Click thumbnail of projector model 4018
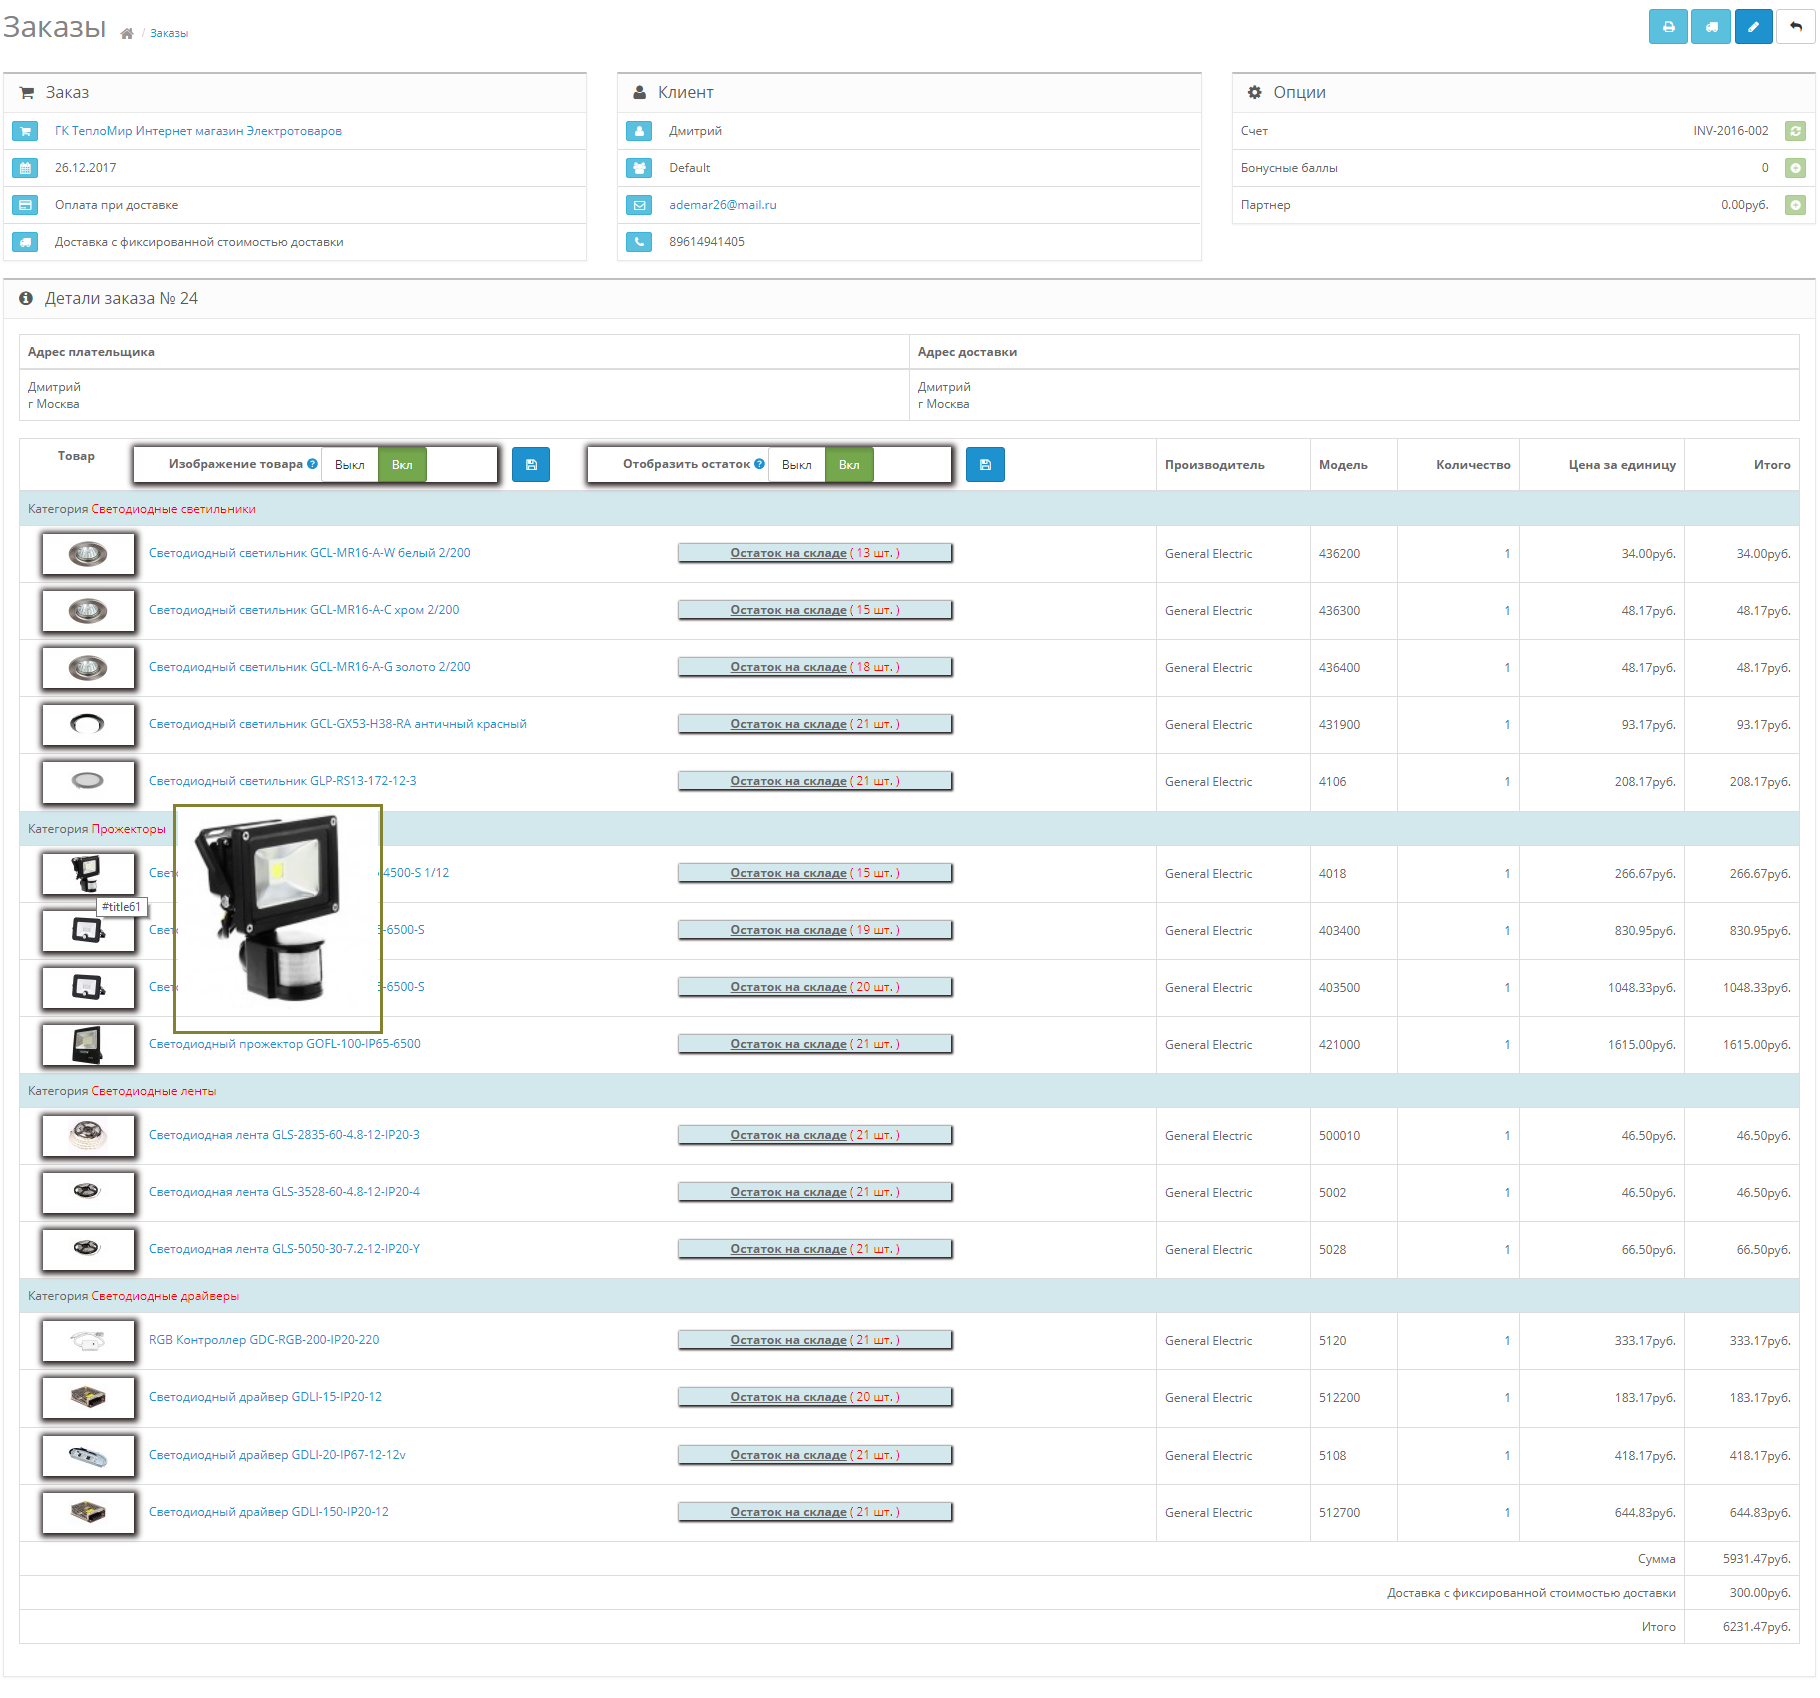This screenshot has height=1698, width=1820. [88, 874]
